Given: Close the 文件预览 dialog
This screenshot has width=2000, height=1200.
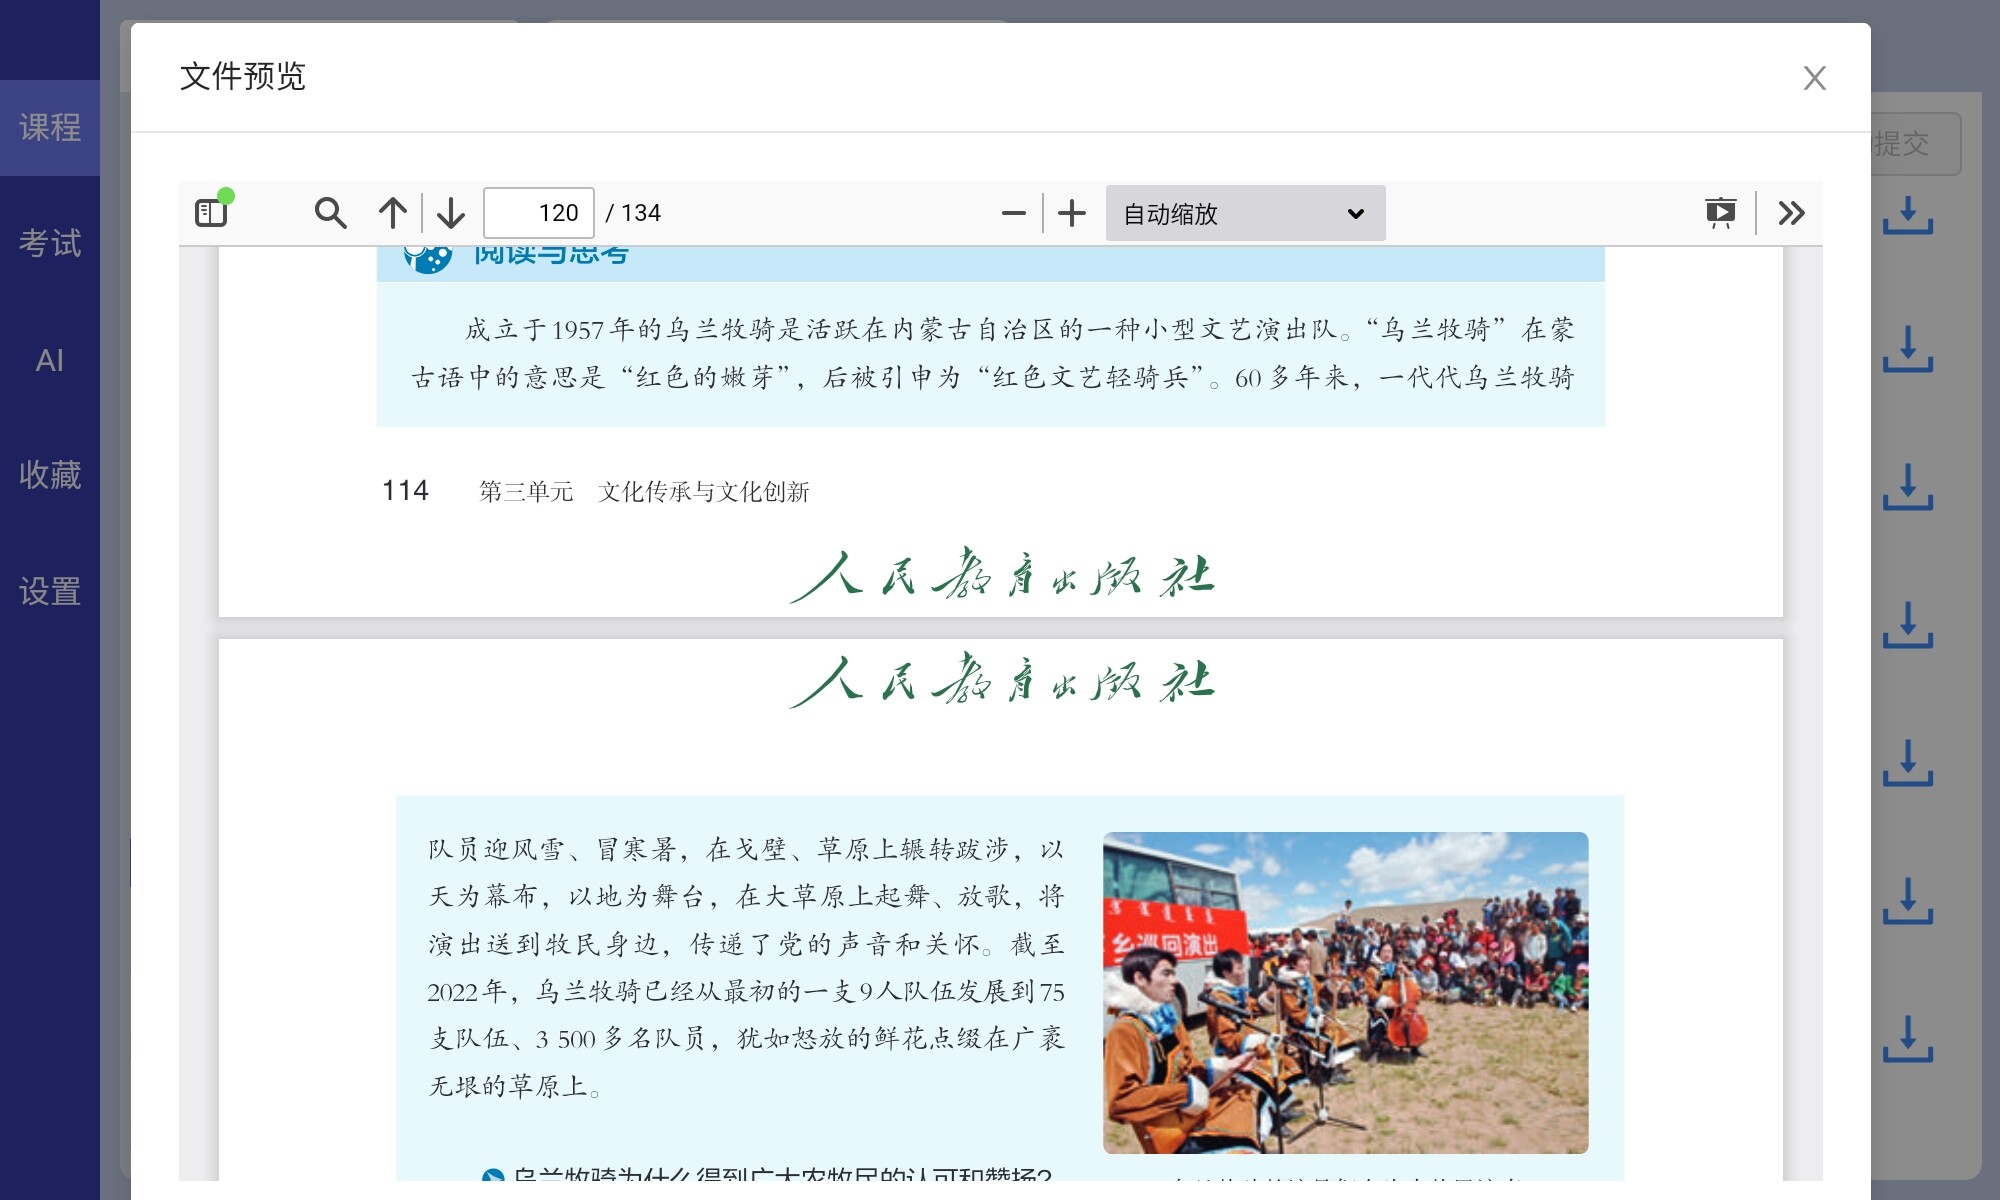Looking at the screenshot, I should click(x=1814, y=78).
